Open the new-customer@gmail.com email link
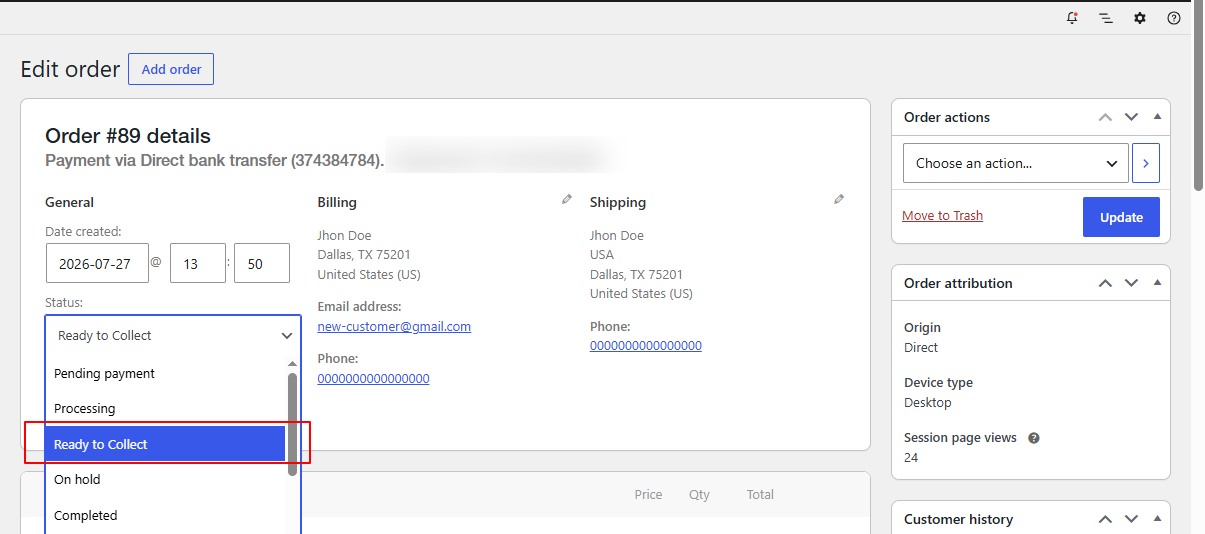The width and height of the screenshot is (1205, 534). coord(394,326)
